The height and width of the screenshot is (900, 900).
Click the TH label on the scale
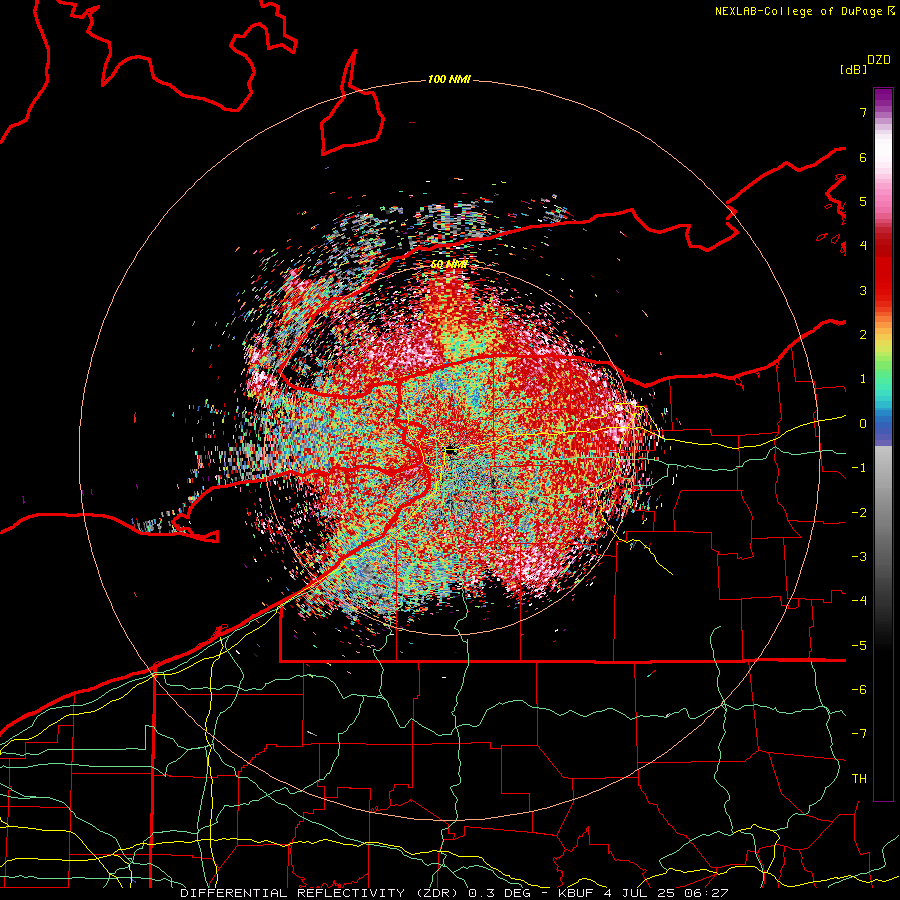[x=859, y=779]
